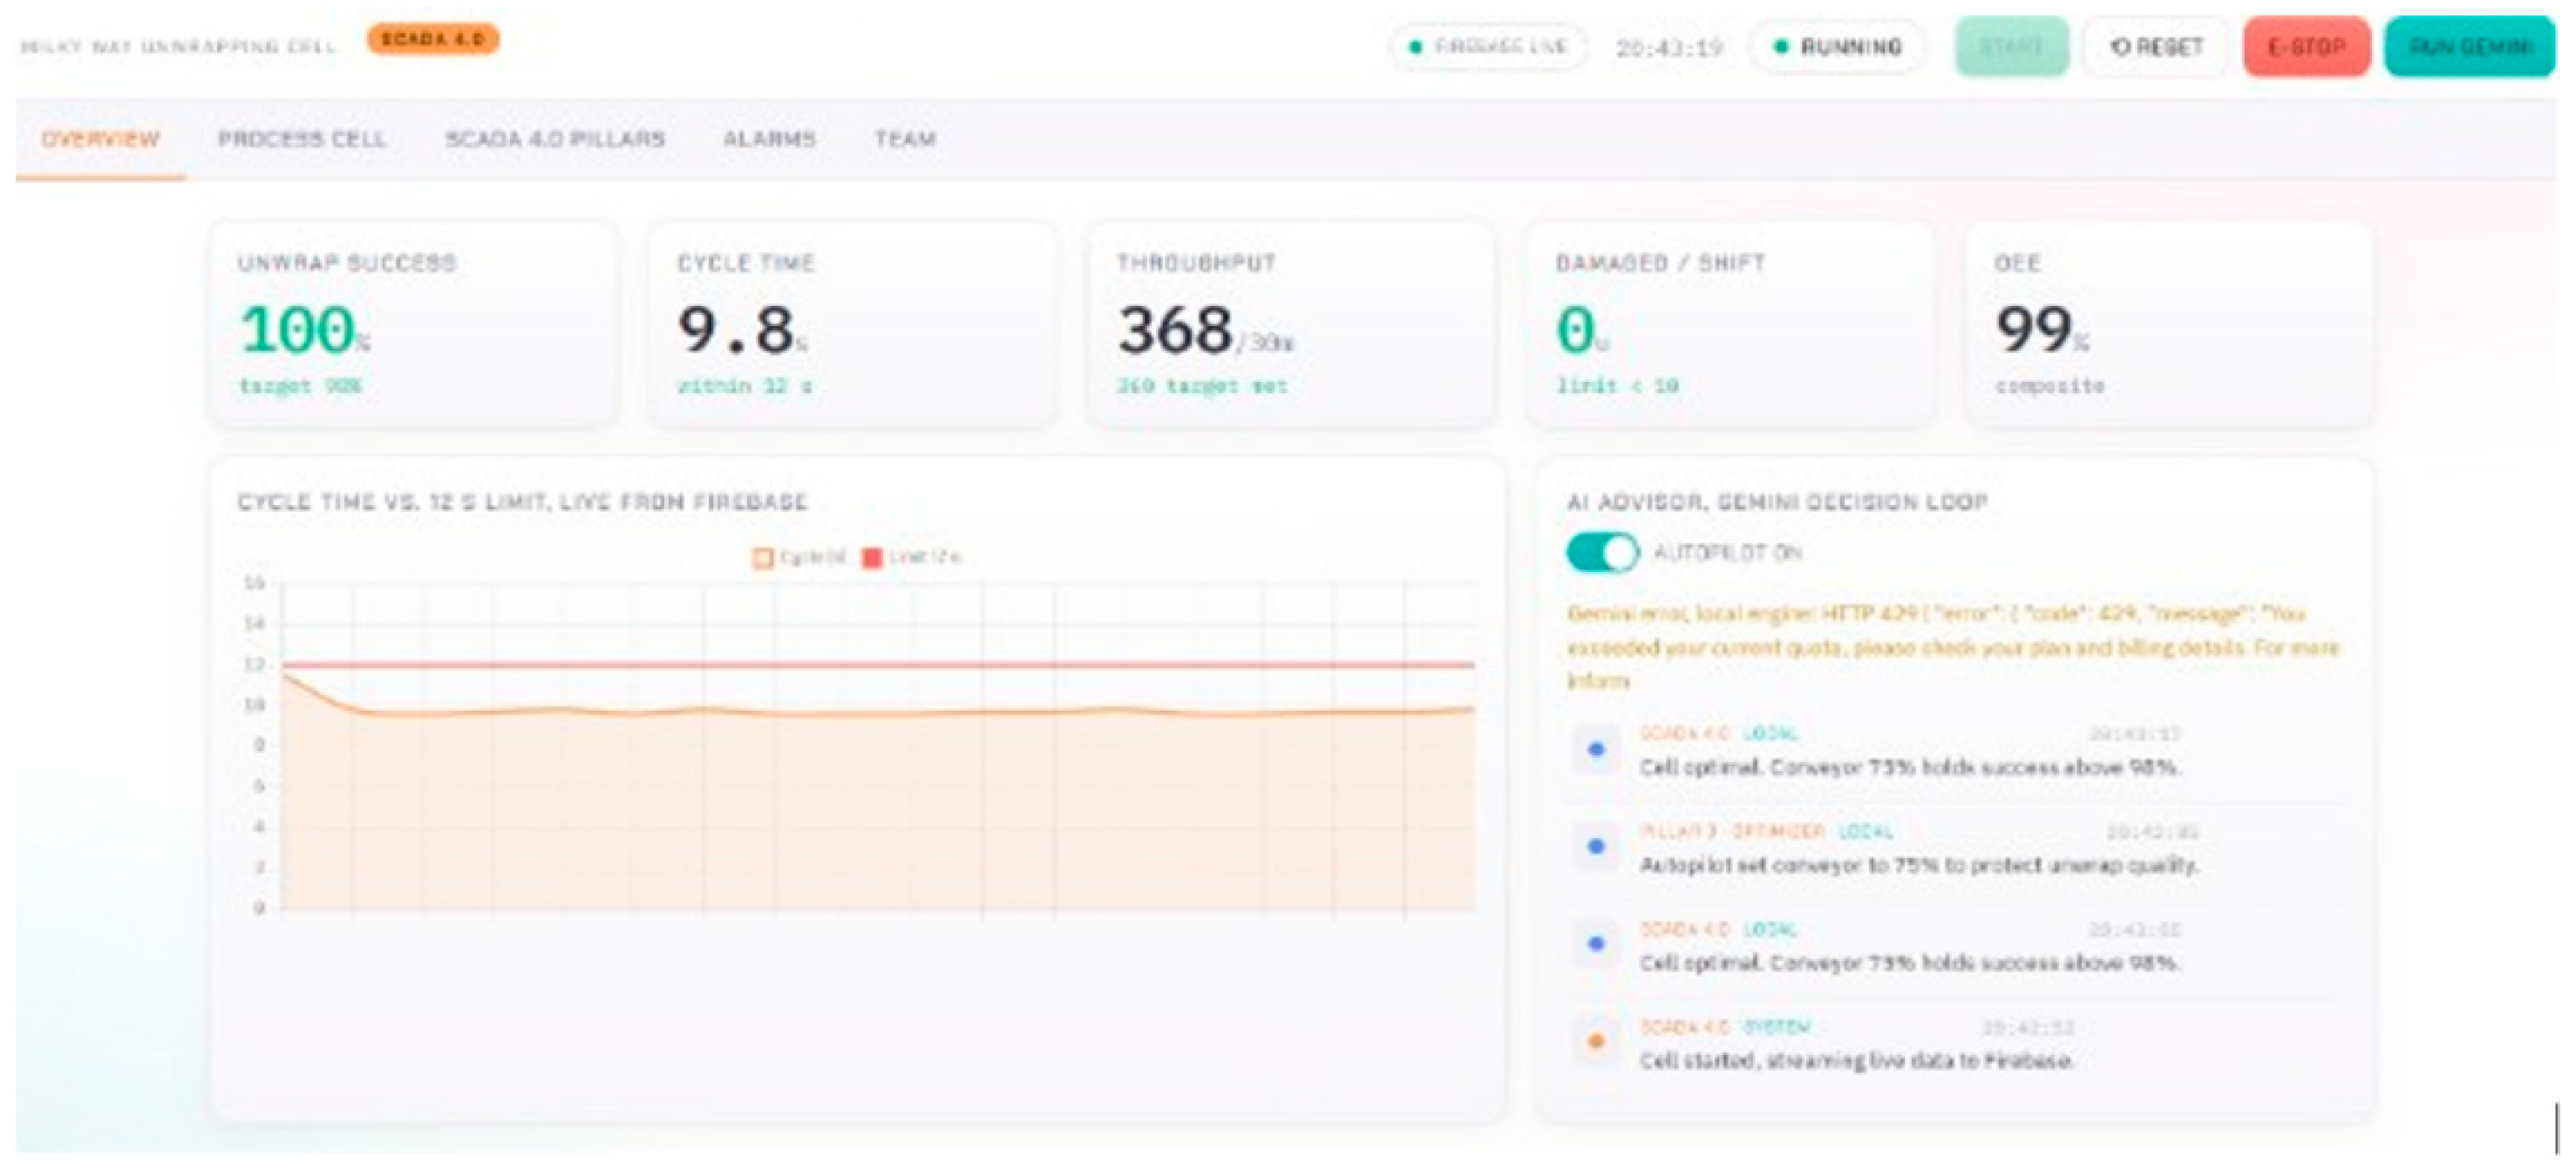Viewport: 2576px width, 1171px height.
Task: Toggle red Limit legend swatch
Action: [872, 557]
